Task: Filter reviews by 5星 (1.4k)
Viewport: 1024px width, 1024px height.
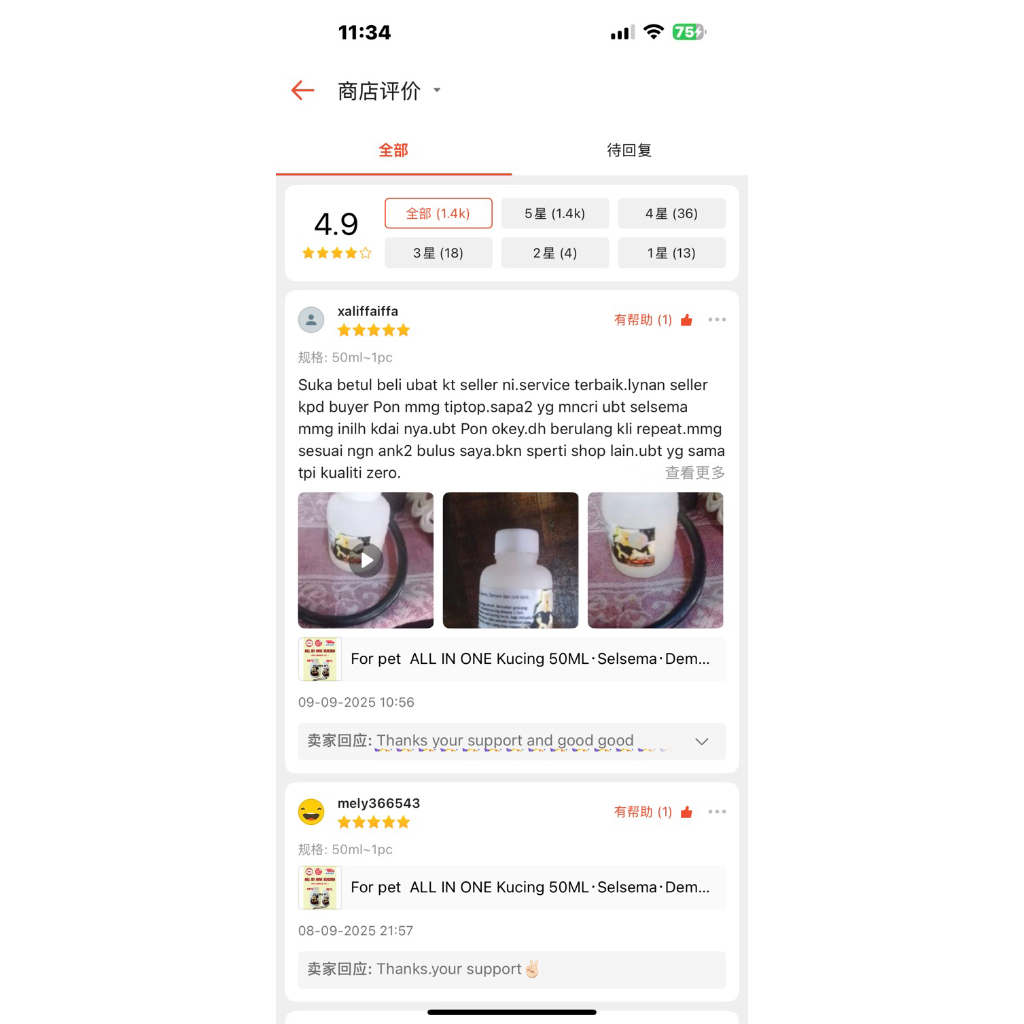Action: coord(555,214)
